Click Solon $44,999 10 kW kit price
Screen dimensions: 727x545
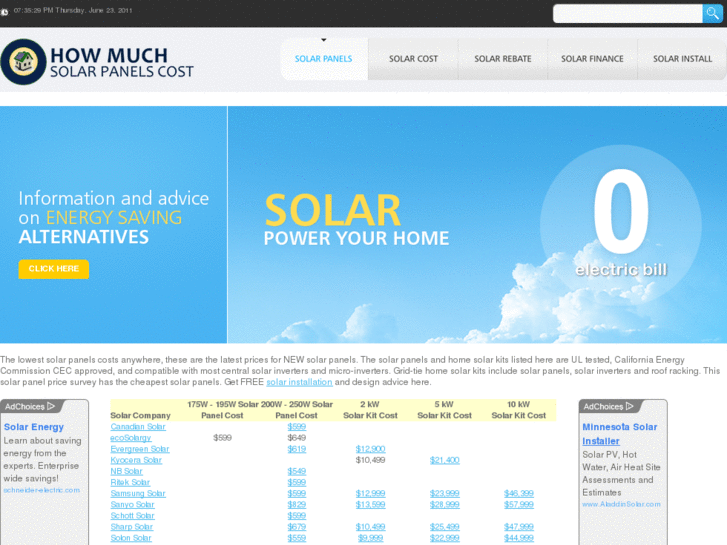(519, 538)
